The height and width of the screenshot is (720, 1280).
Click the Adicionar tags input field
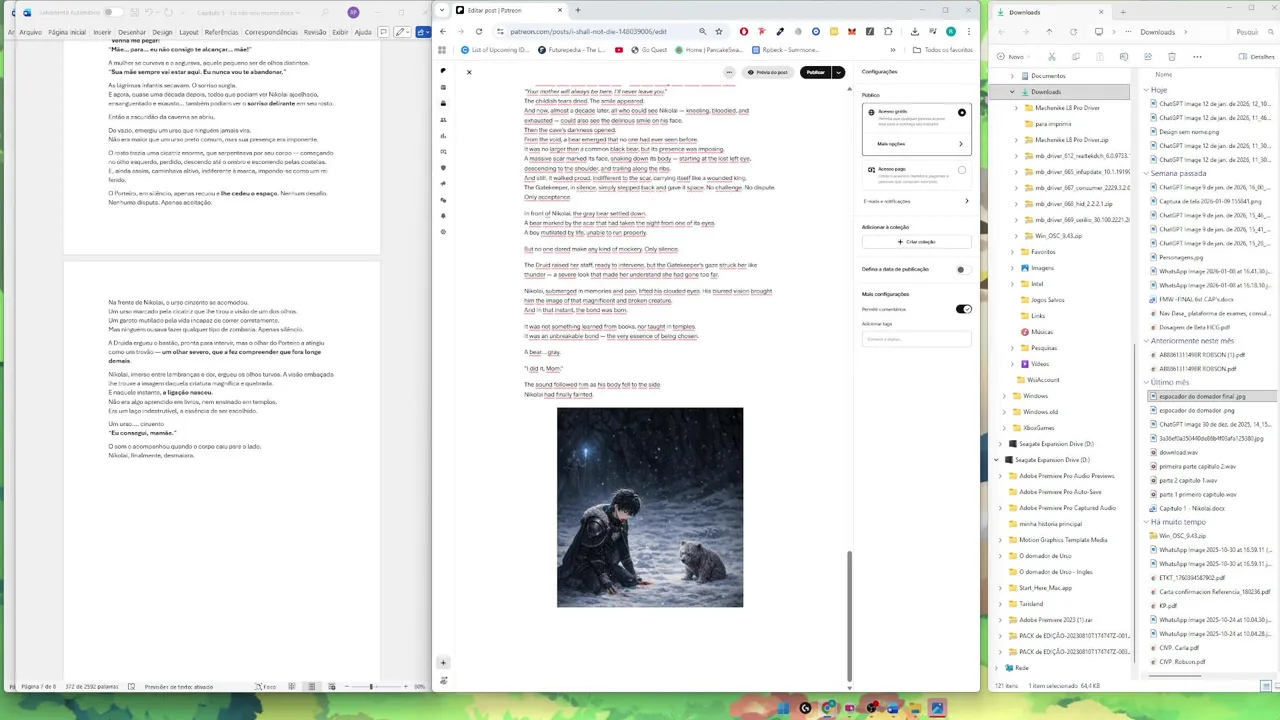coord(916,339)
